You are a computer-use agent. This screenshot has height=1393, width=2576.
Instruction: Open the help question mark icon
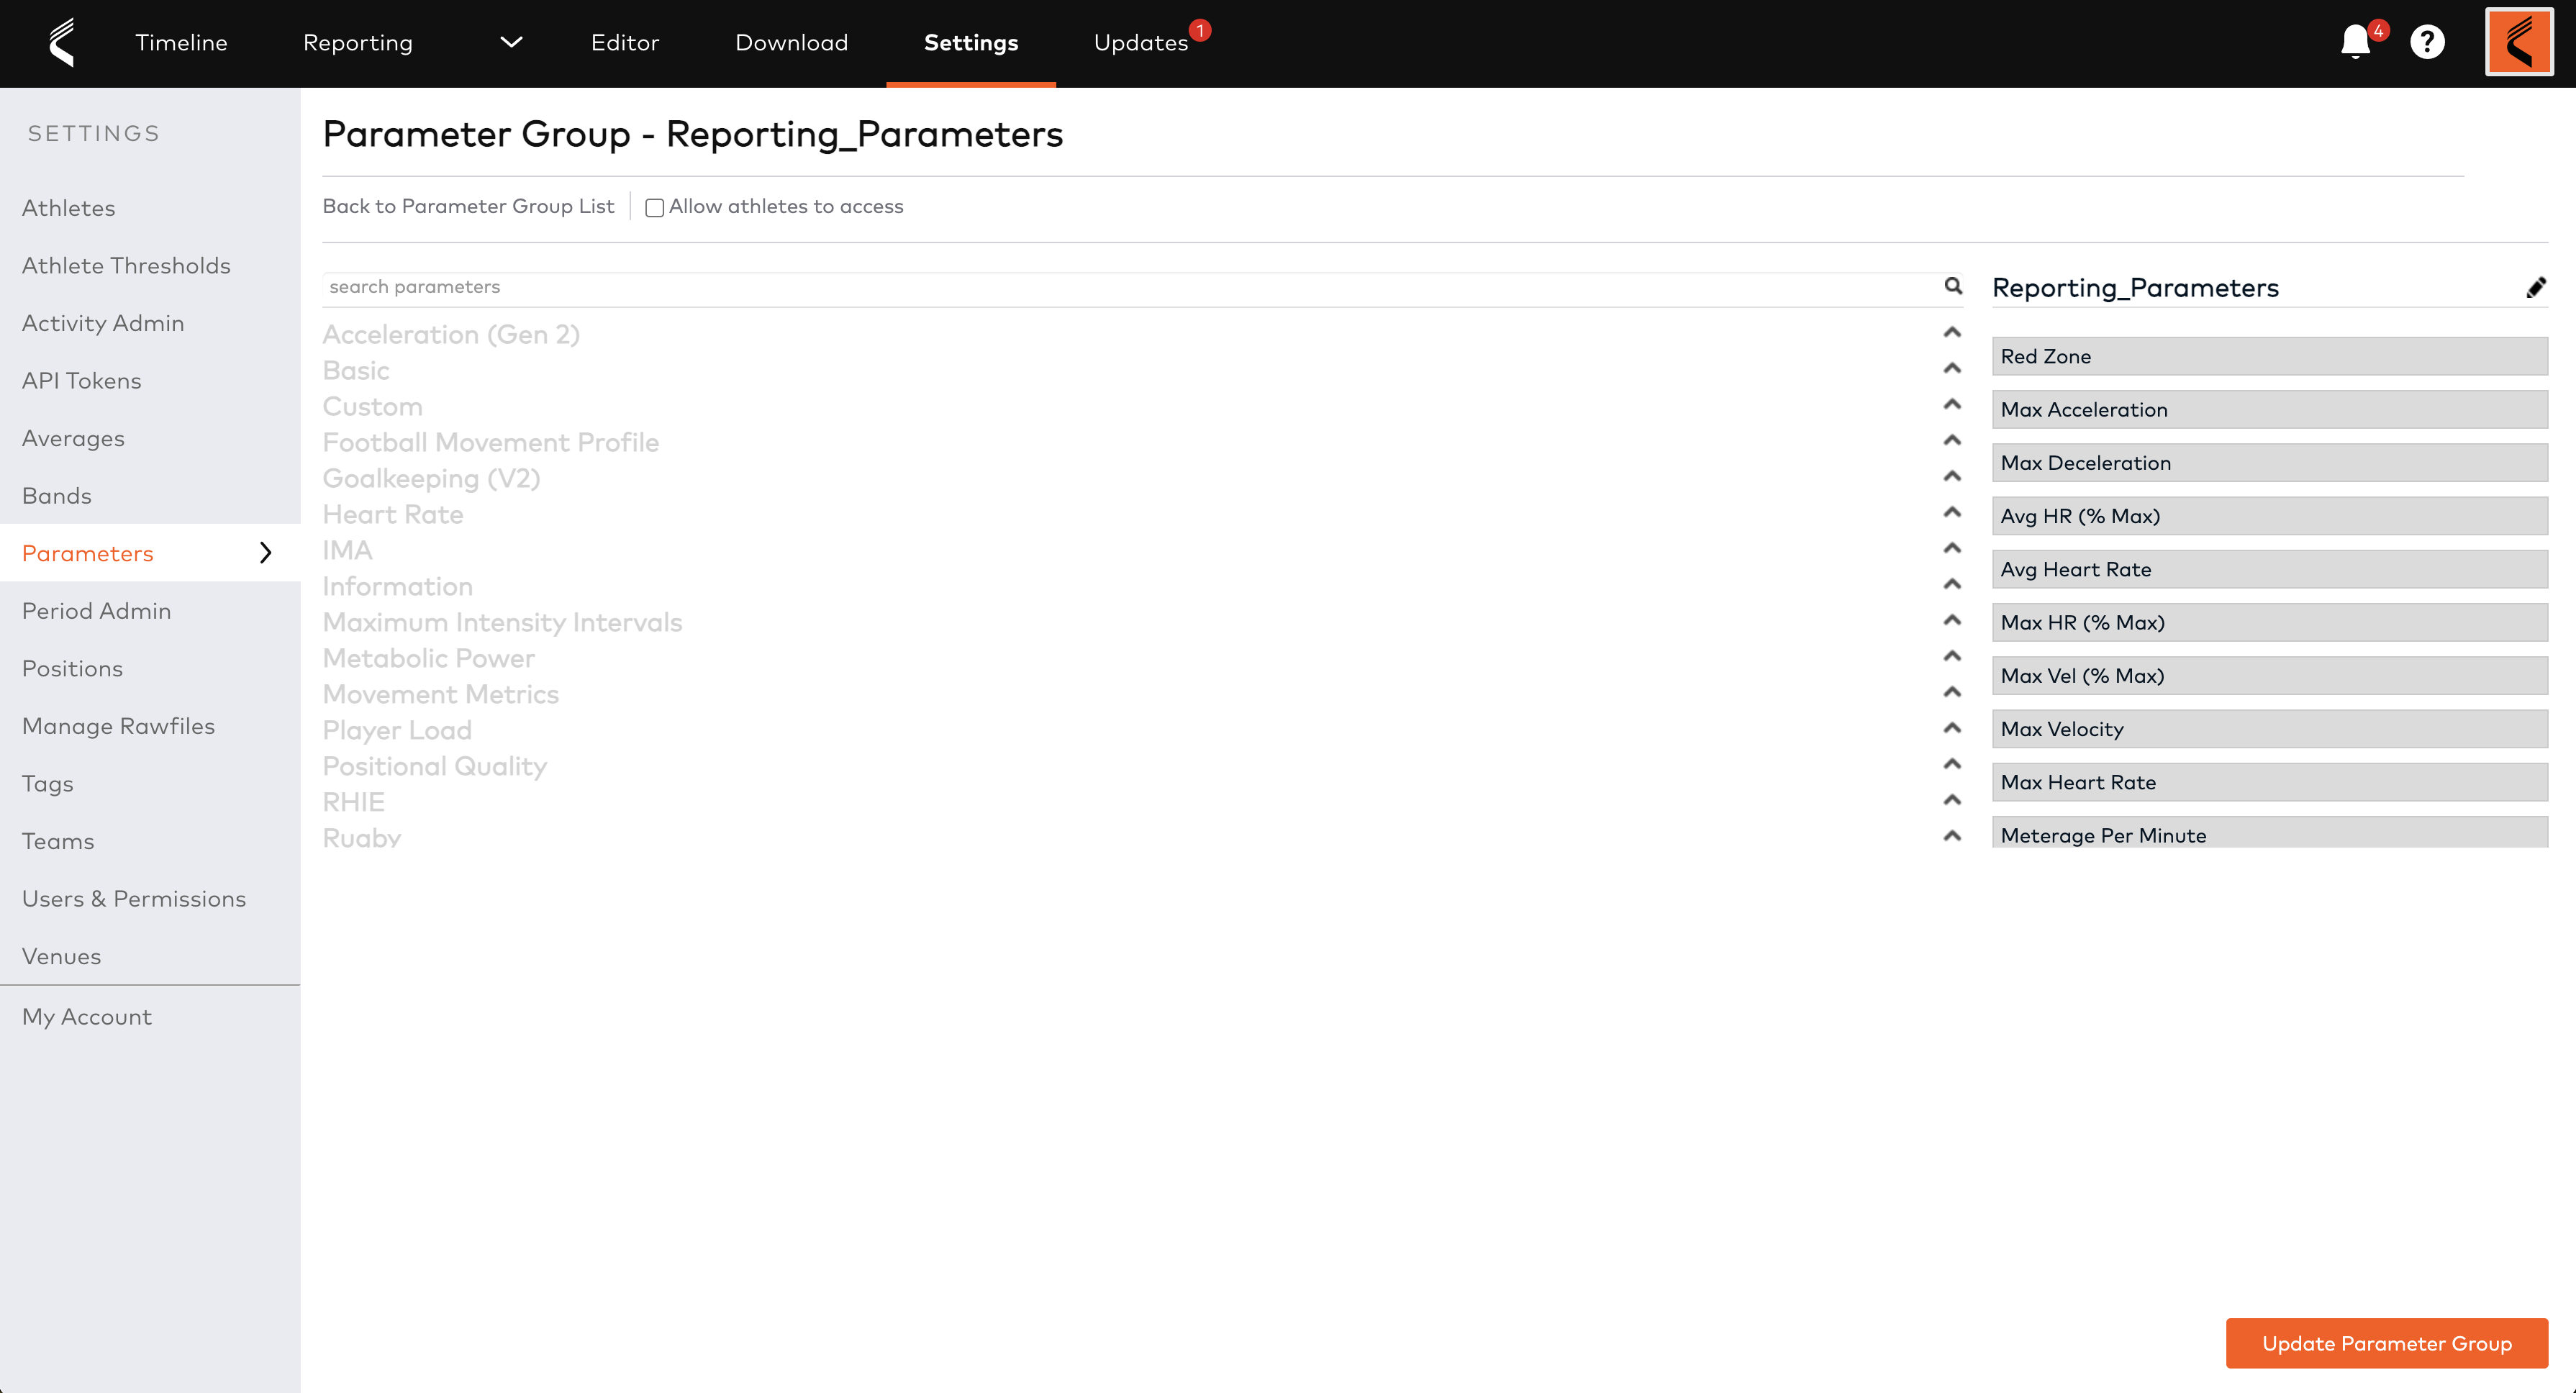[x=2427, y=42]
